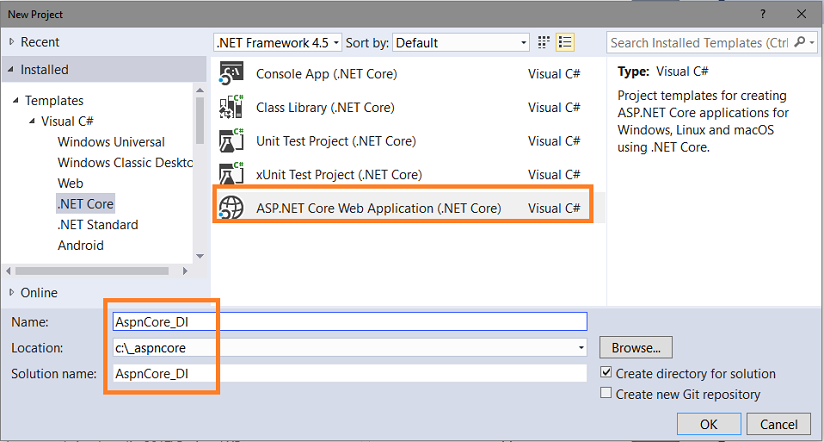Click Visual C# label in Console App row

[x=554, y=74]
